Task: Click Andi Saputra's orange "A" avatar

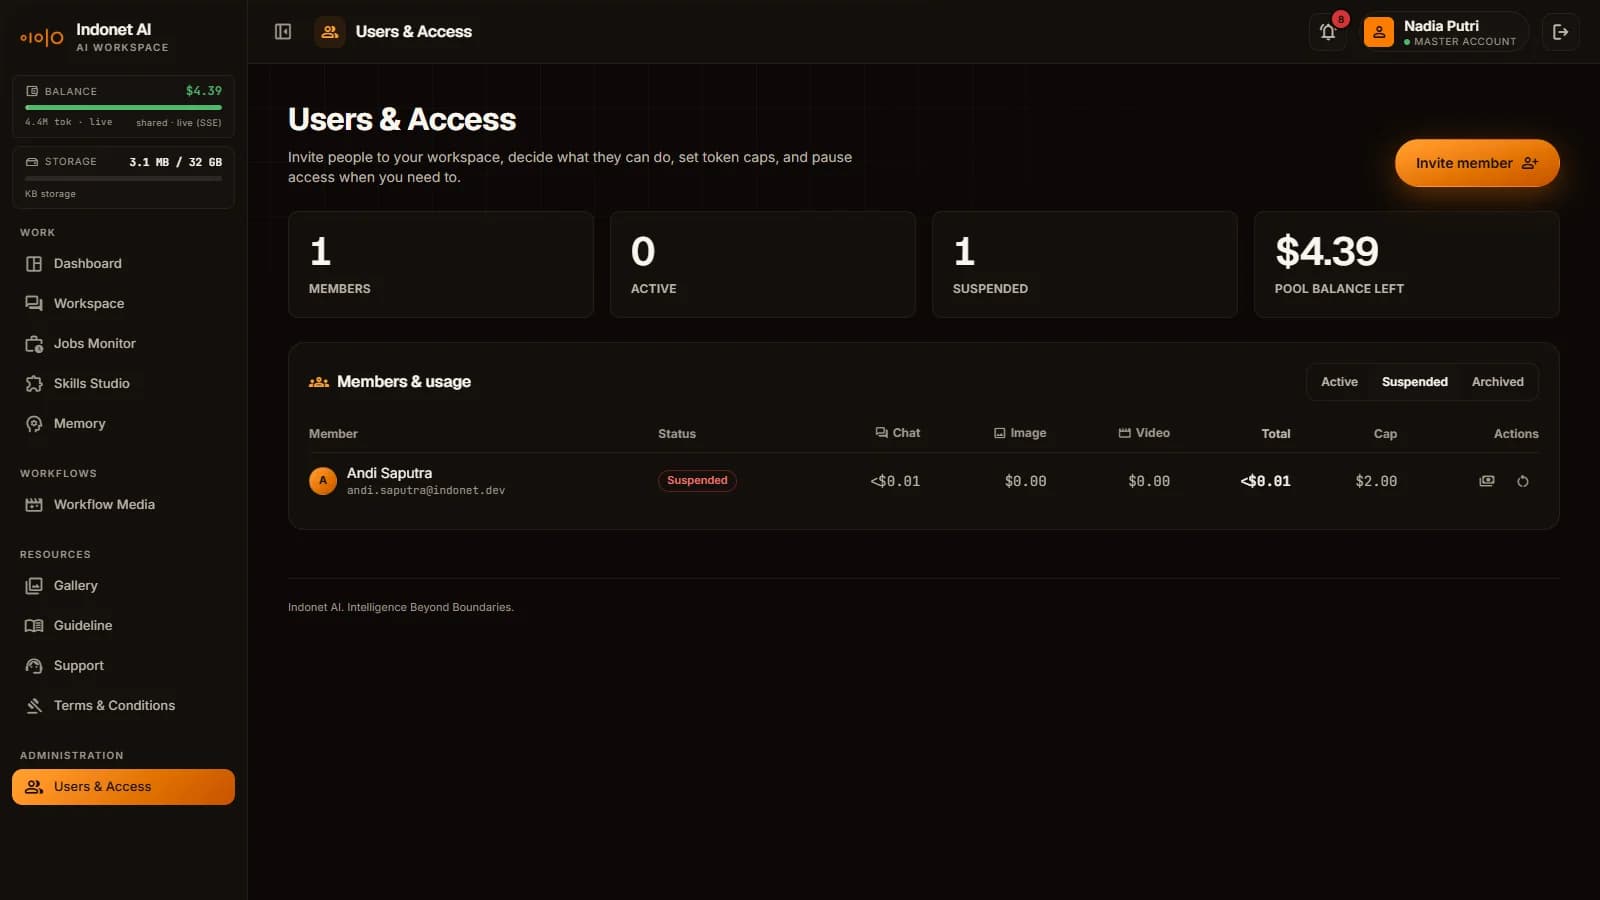Action: [x=323, y=481]
